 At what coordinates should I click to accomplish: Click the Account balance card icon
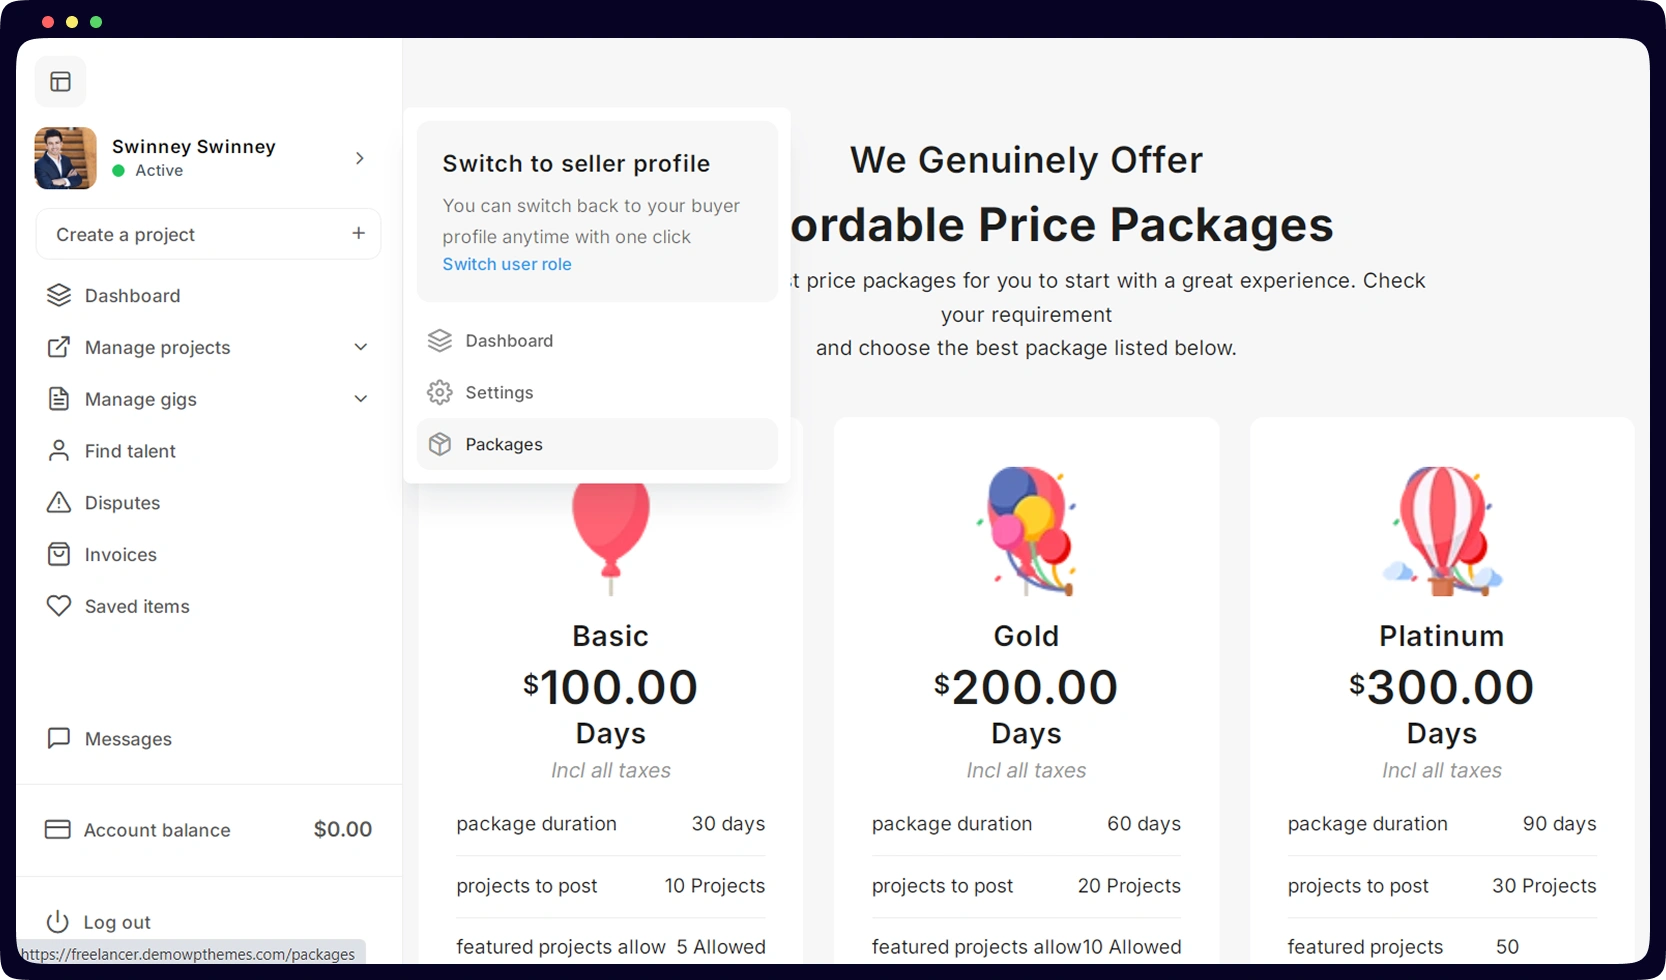pos(58,829)
